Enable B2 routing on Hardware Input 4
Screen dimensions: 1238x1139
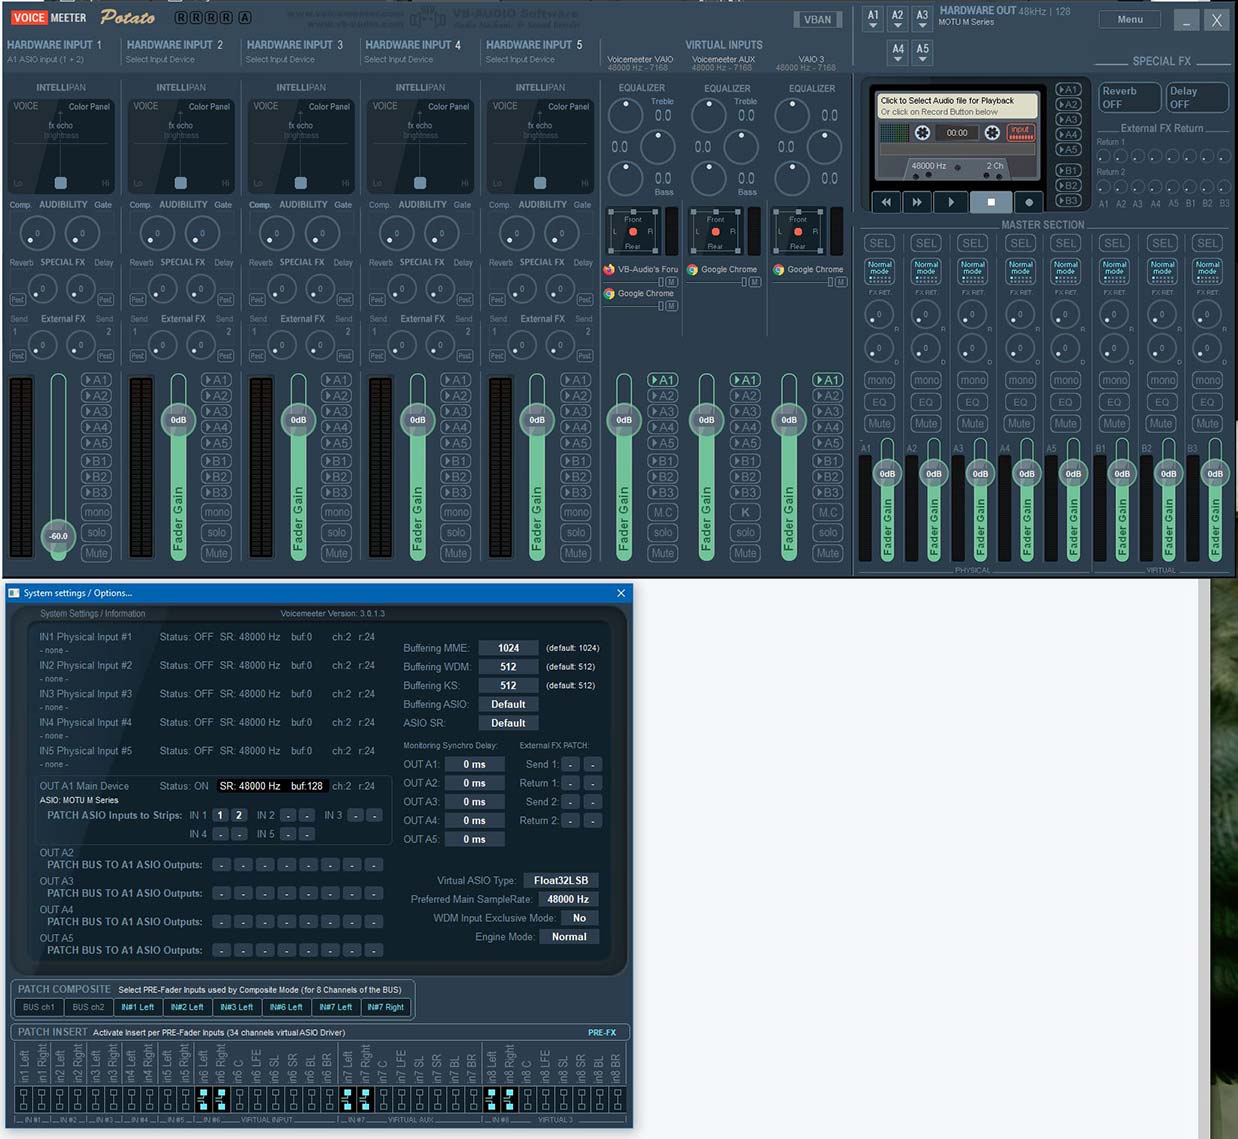point(456,477)
